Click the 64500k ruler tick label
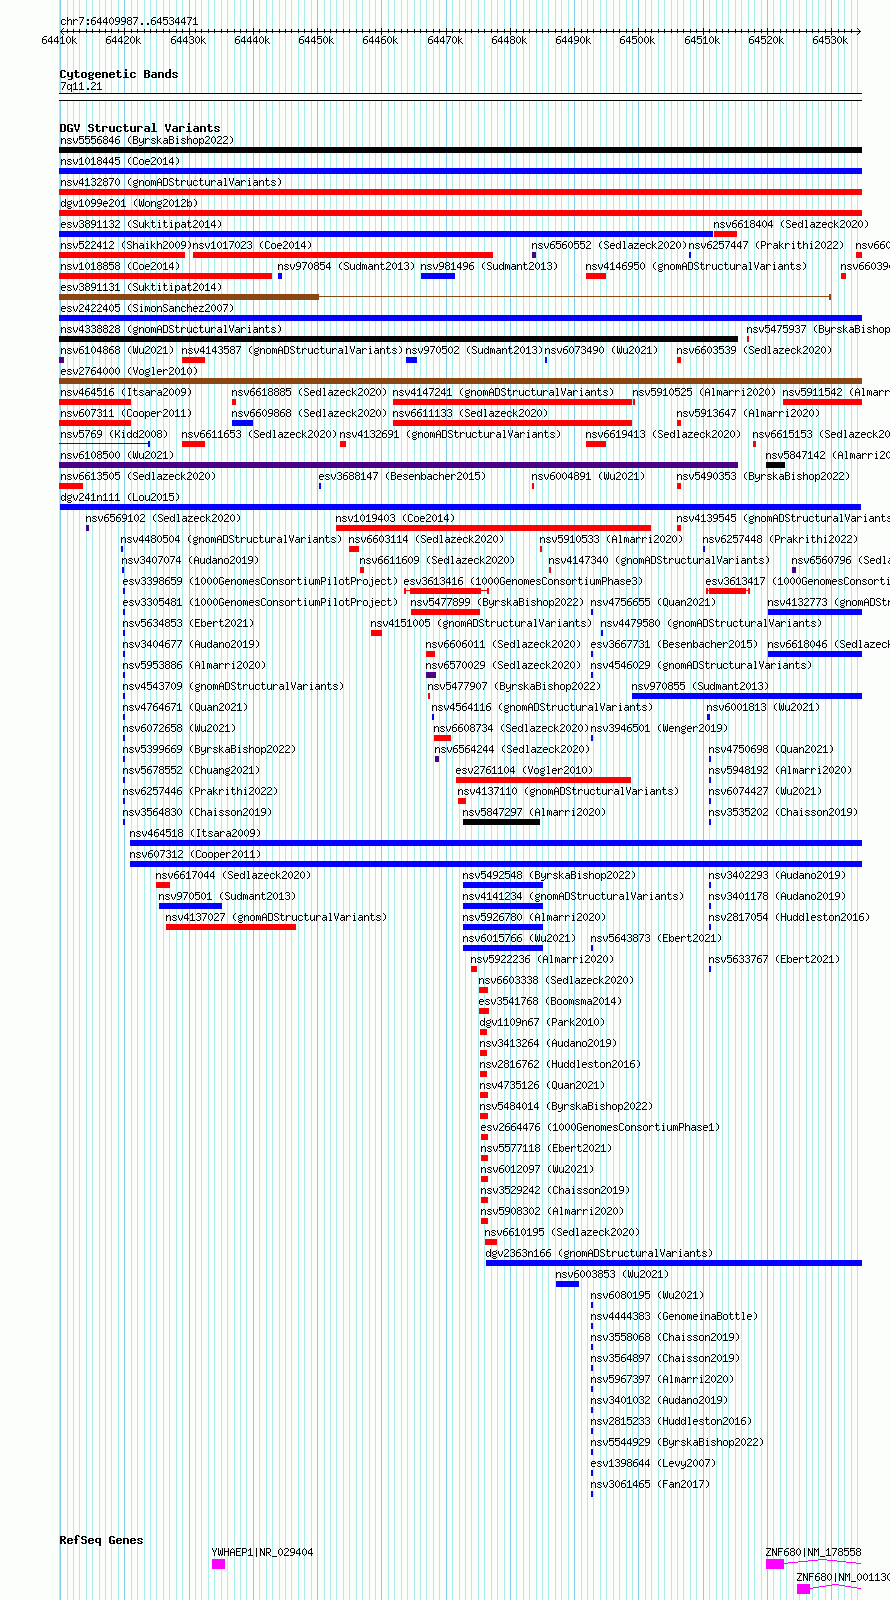This screenshot has height=1600, width=890. [x=637, y=40]
